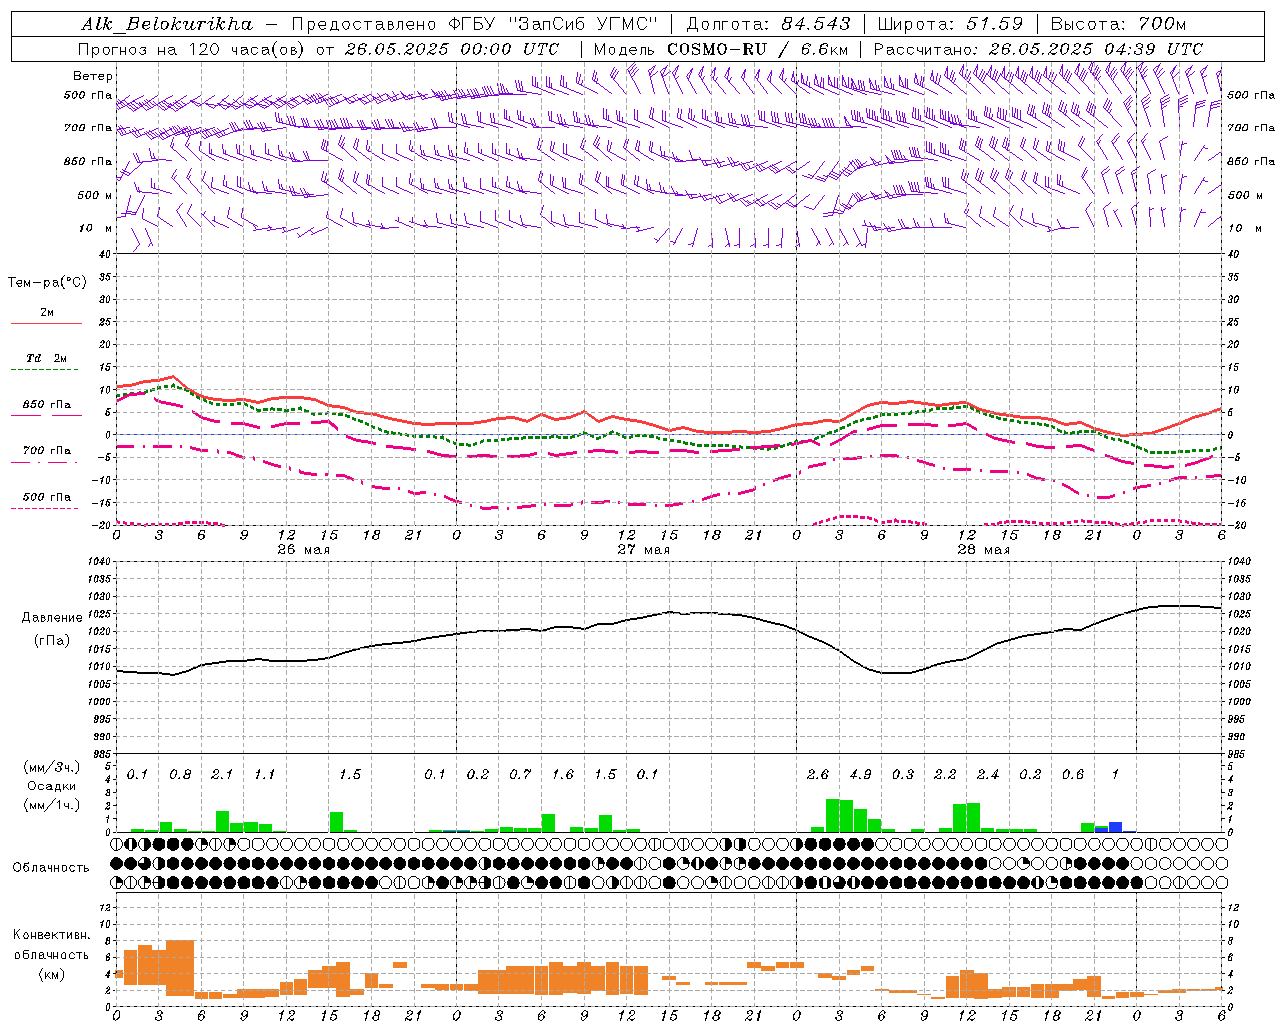Select the Конвективн. convective cloud label

[51, 935]
